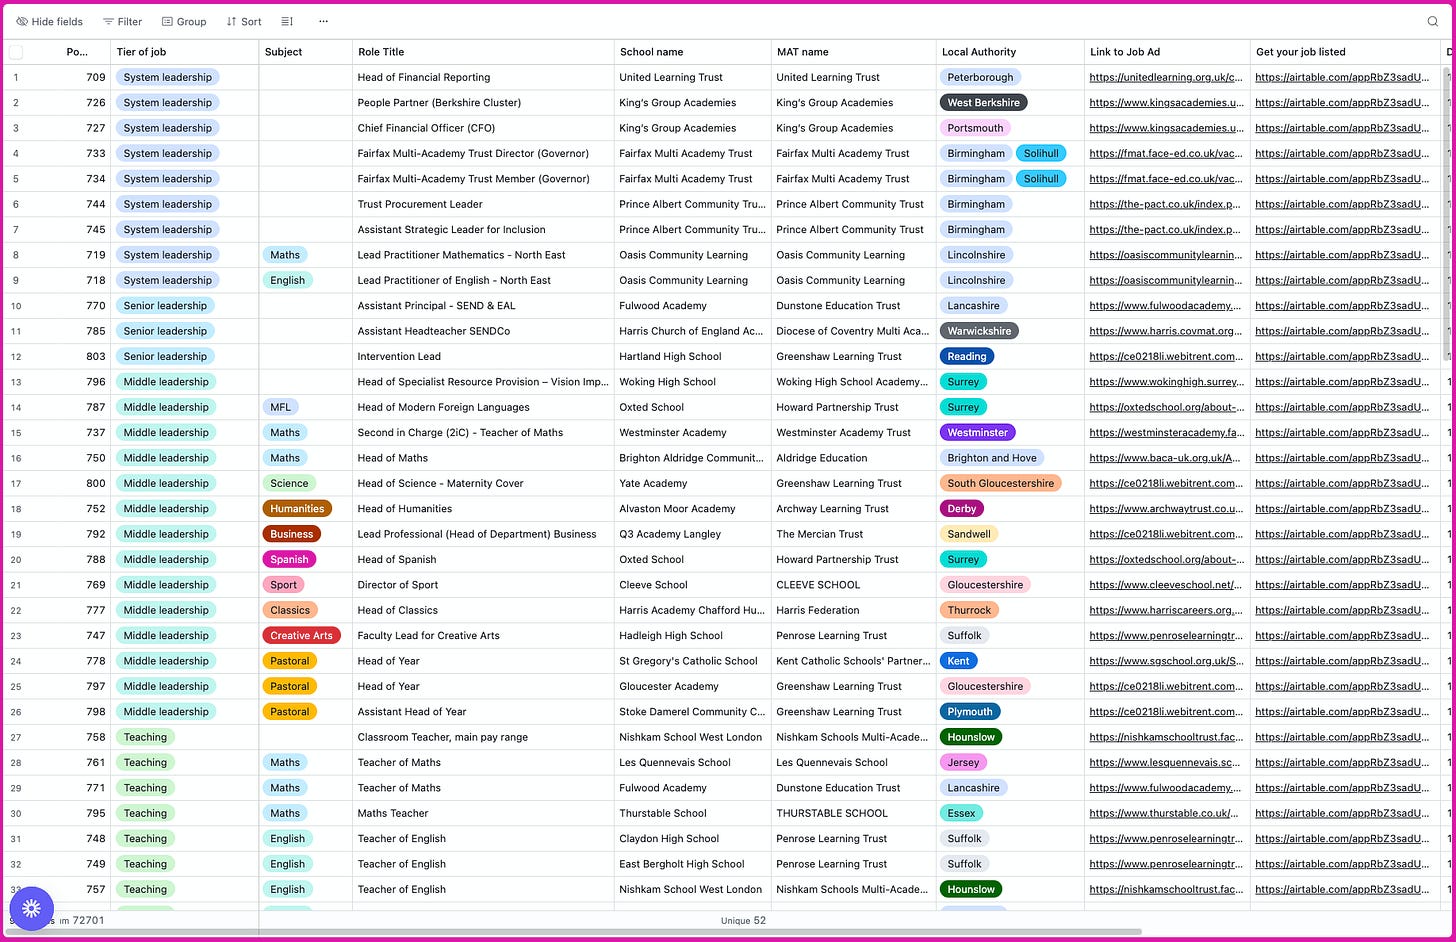Click the blue Kent tag
The width and height of the screenshot is (1456, 942).
tap(958, 661)
